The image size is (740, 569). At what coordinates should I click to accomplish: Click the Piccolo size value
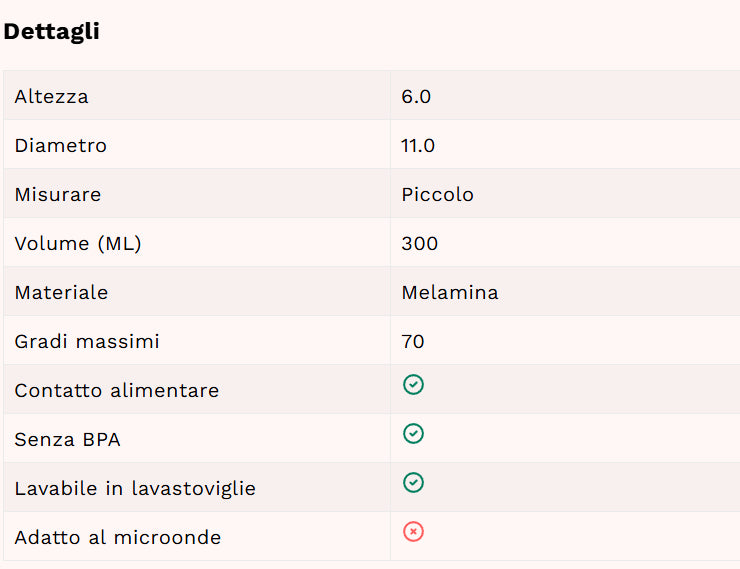tap(437, 195)
